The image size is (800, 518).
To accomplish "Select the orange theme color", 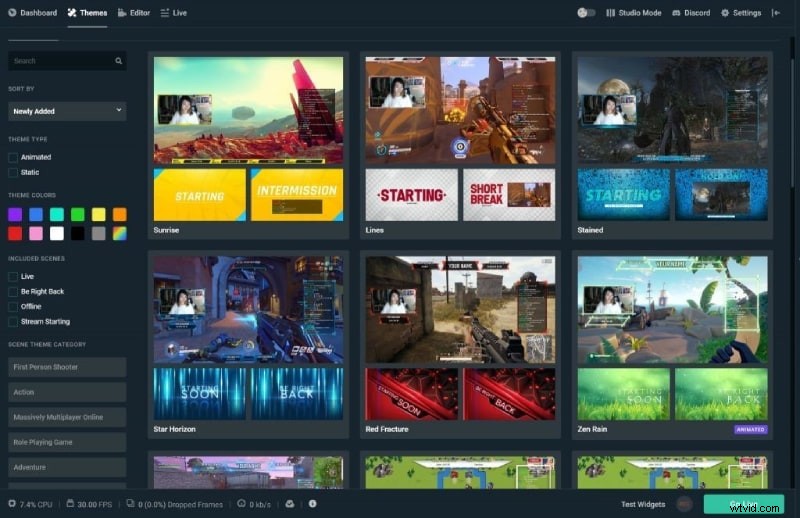I will (x=119, y=214).
